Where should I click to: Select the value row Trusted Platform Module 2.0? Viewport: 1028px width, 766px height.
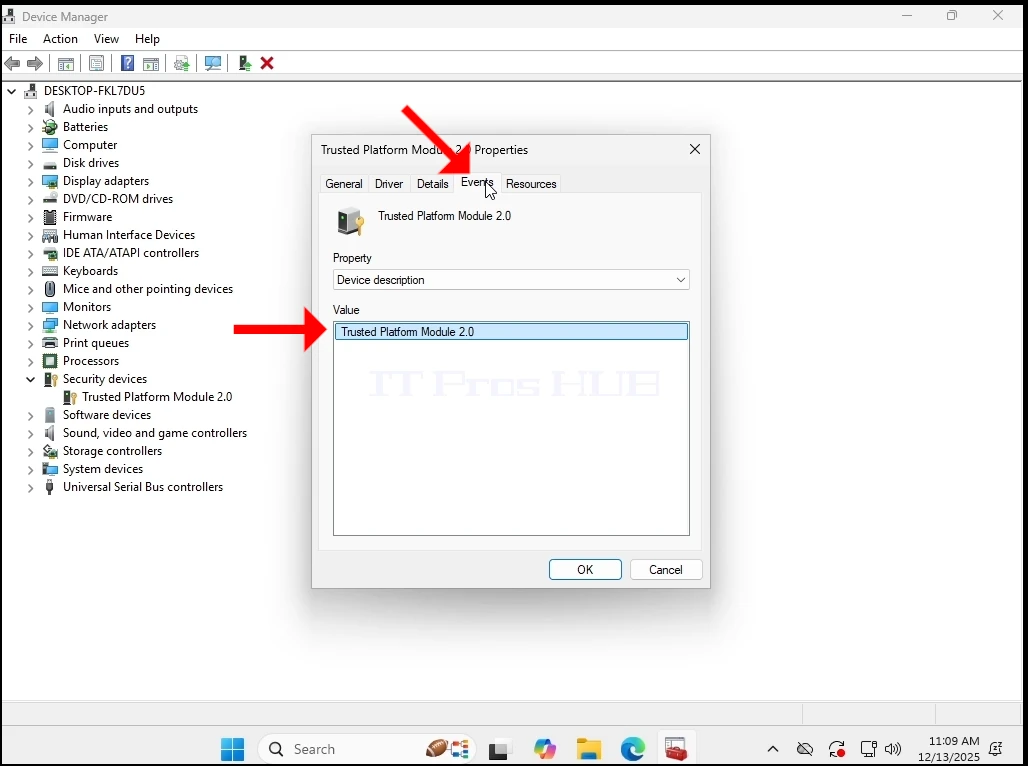point(511,332)
